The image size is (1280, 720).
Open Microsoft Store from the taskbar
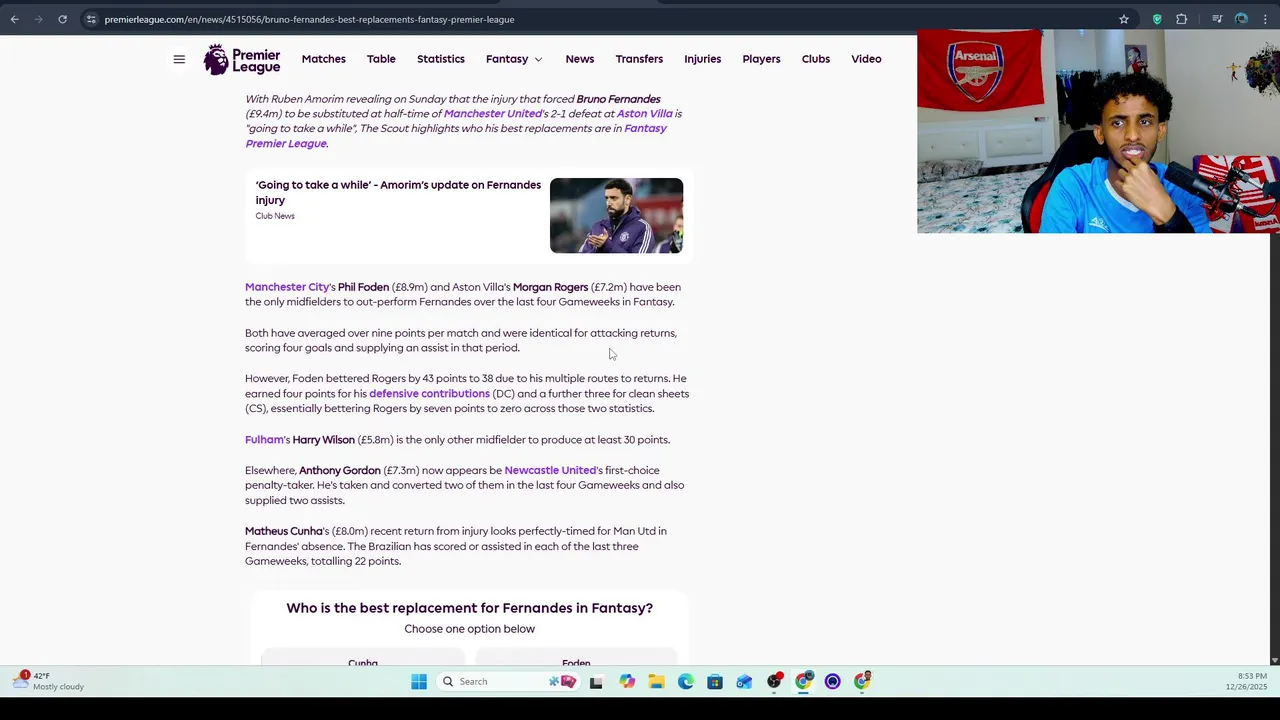click(714, 682)
